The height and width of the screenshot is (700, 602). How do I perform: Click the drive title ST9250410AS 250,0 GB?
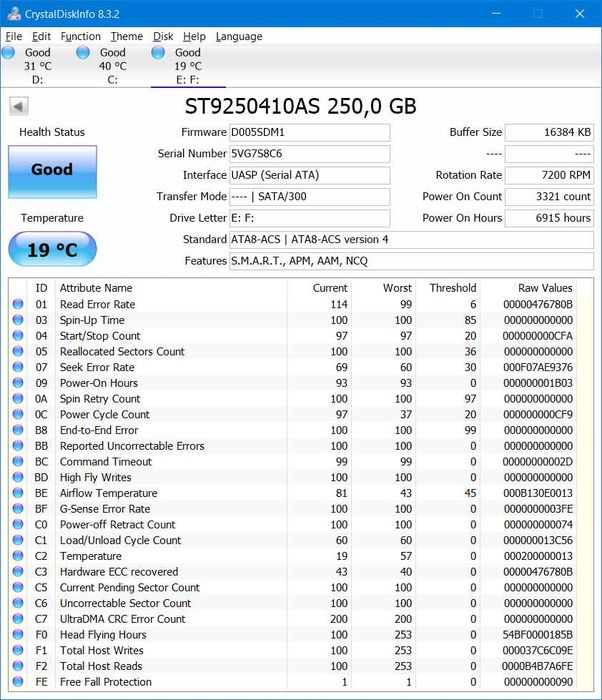click(x=301, y=106)
